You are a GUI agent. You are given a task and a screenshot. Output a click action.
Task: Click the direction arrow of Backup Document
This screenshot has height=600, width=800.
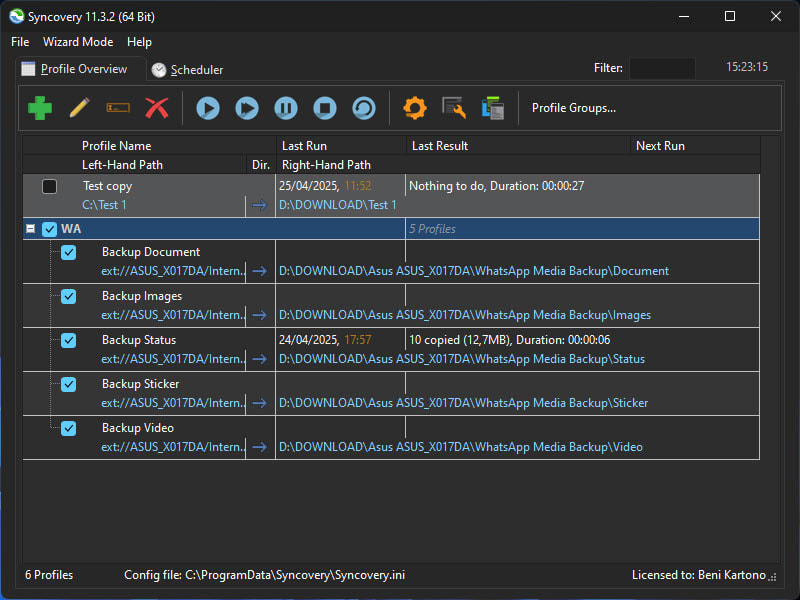(x=260, y=271)
